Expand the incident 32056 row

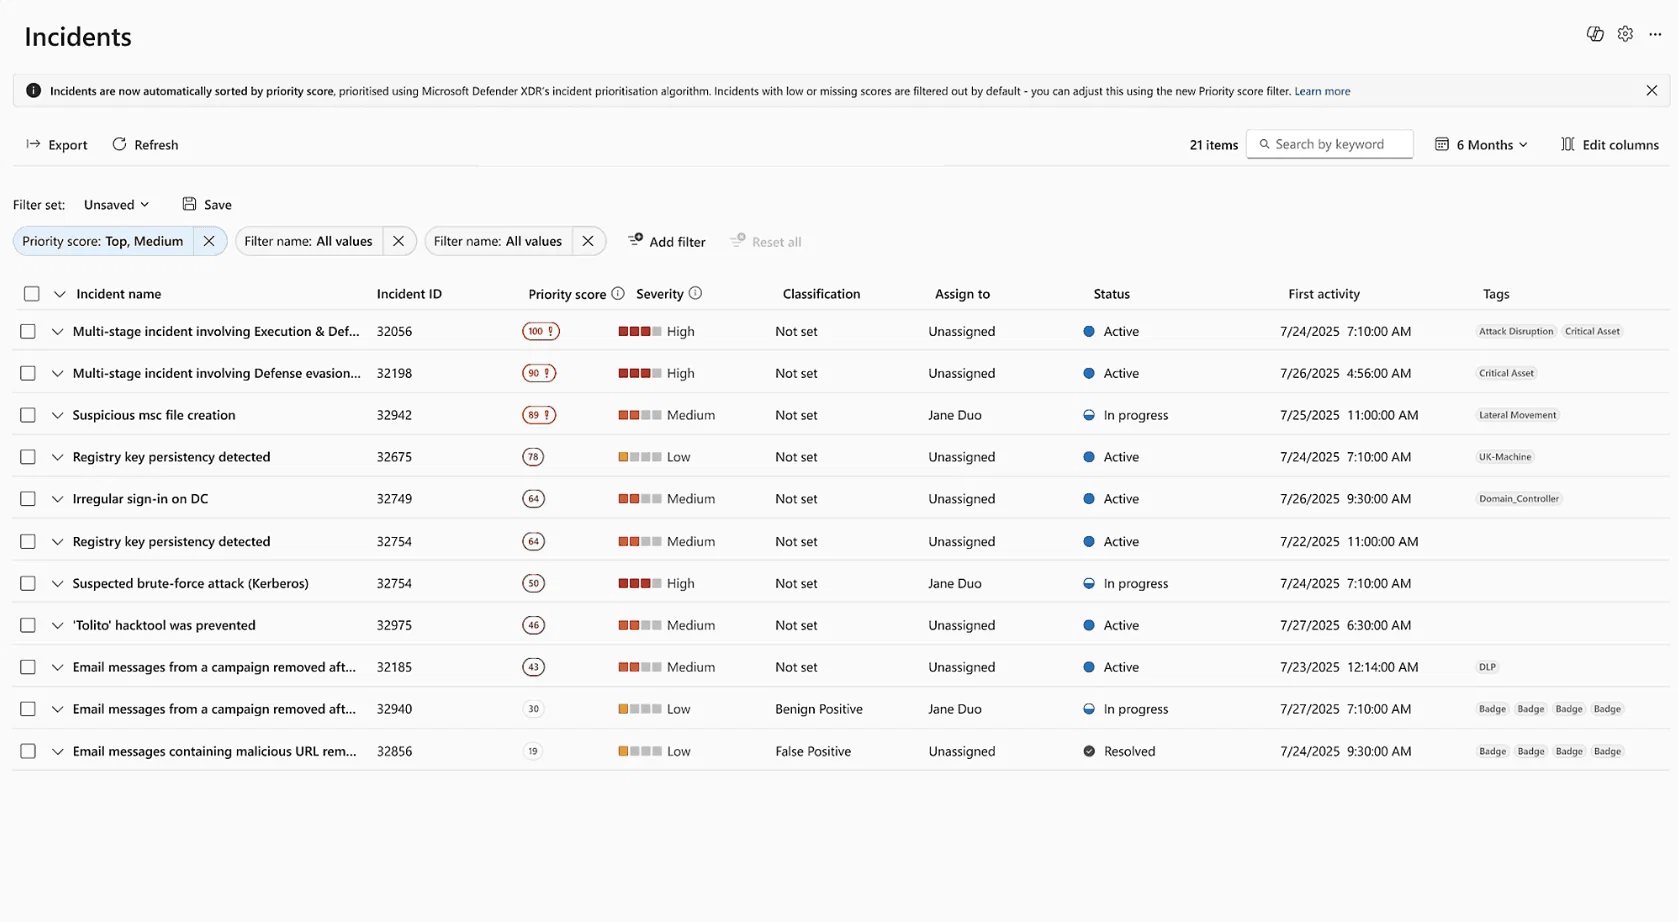[x=57, y=332]
